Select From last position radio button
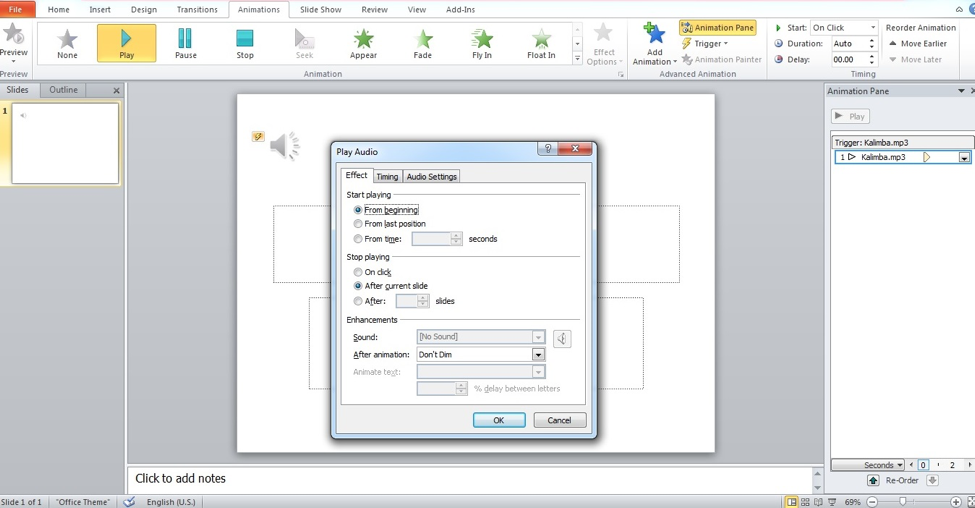 click(358, 224)
